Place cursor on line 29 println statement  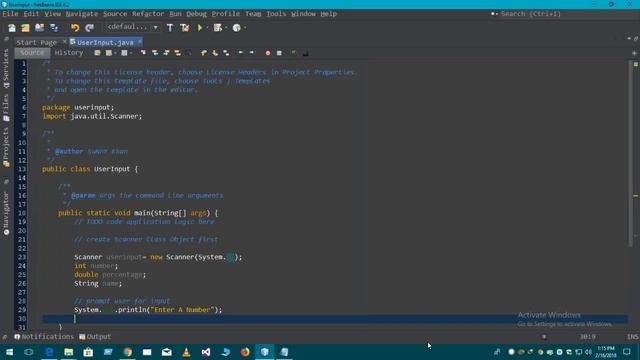[x=148, y=310]
